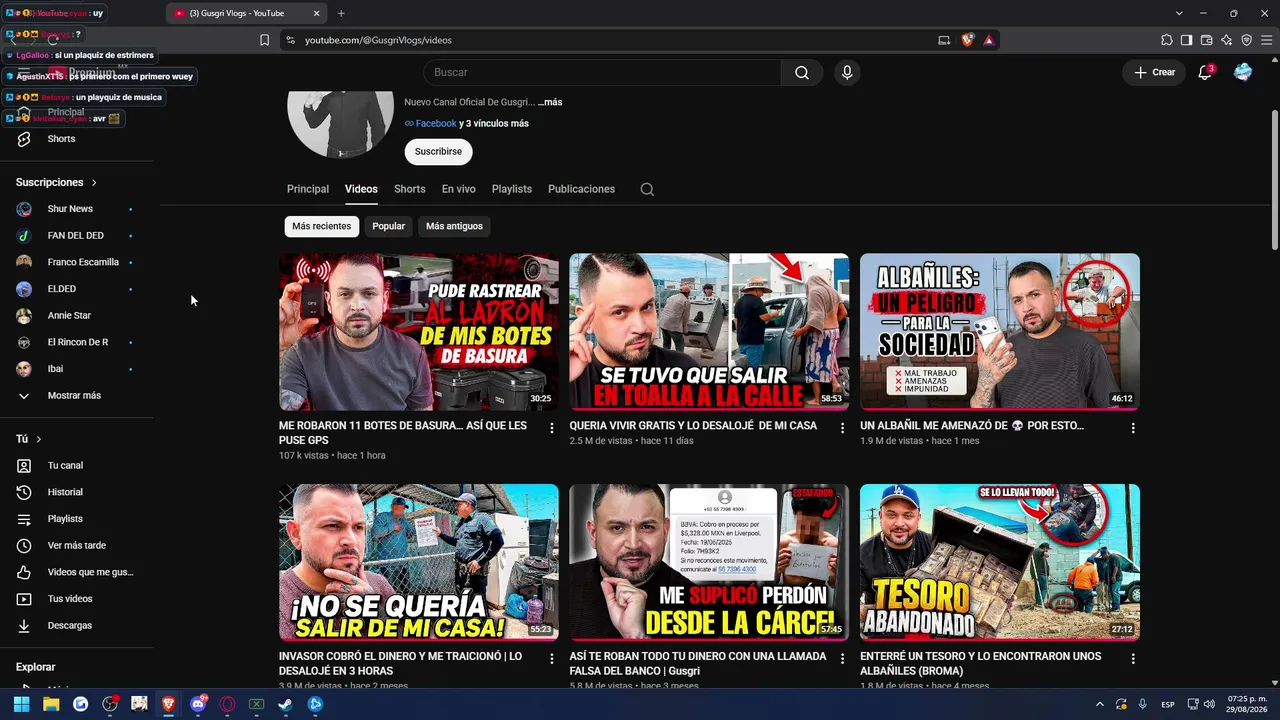Switch to the Playlists channel tab
Screen dimensions: 1280x720
(512, 189)
